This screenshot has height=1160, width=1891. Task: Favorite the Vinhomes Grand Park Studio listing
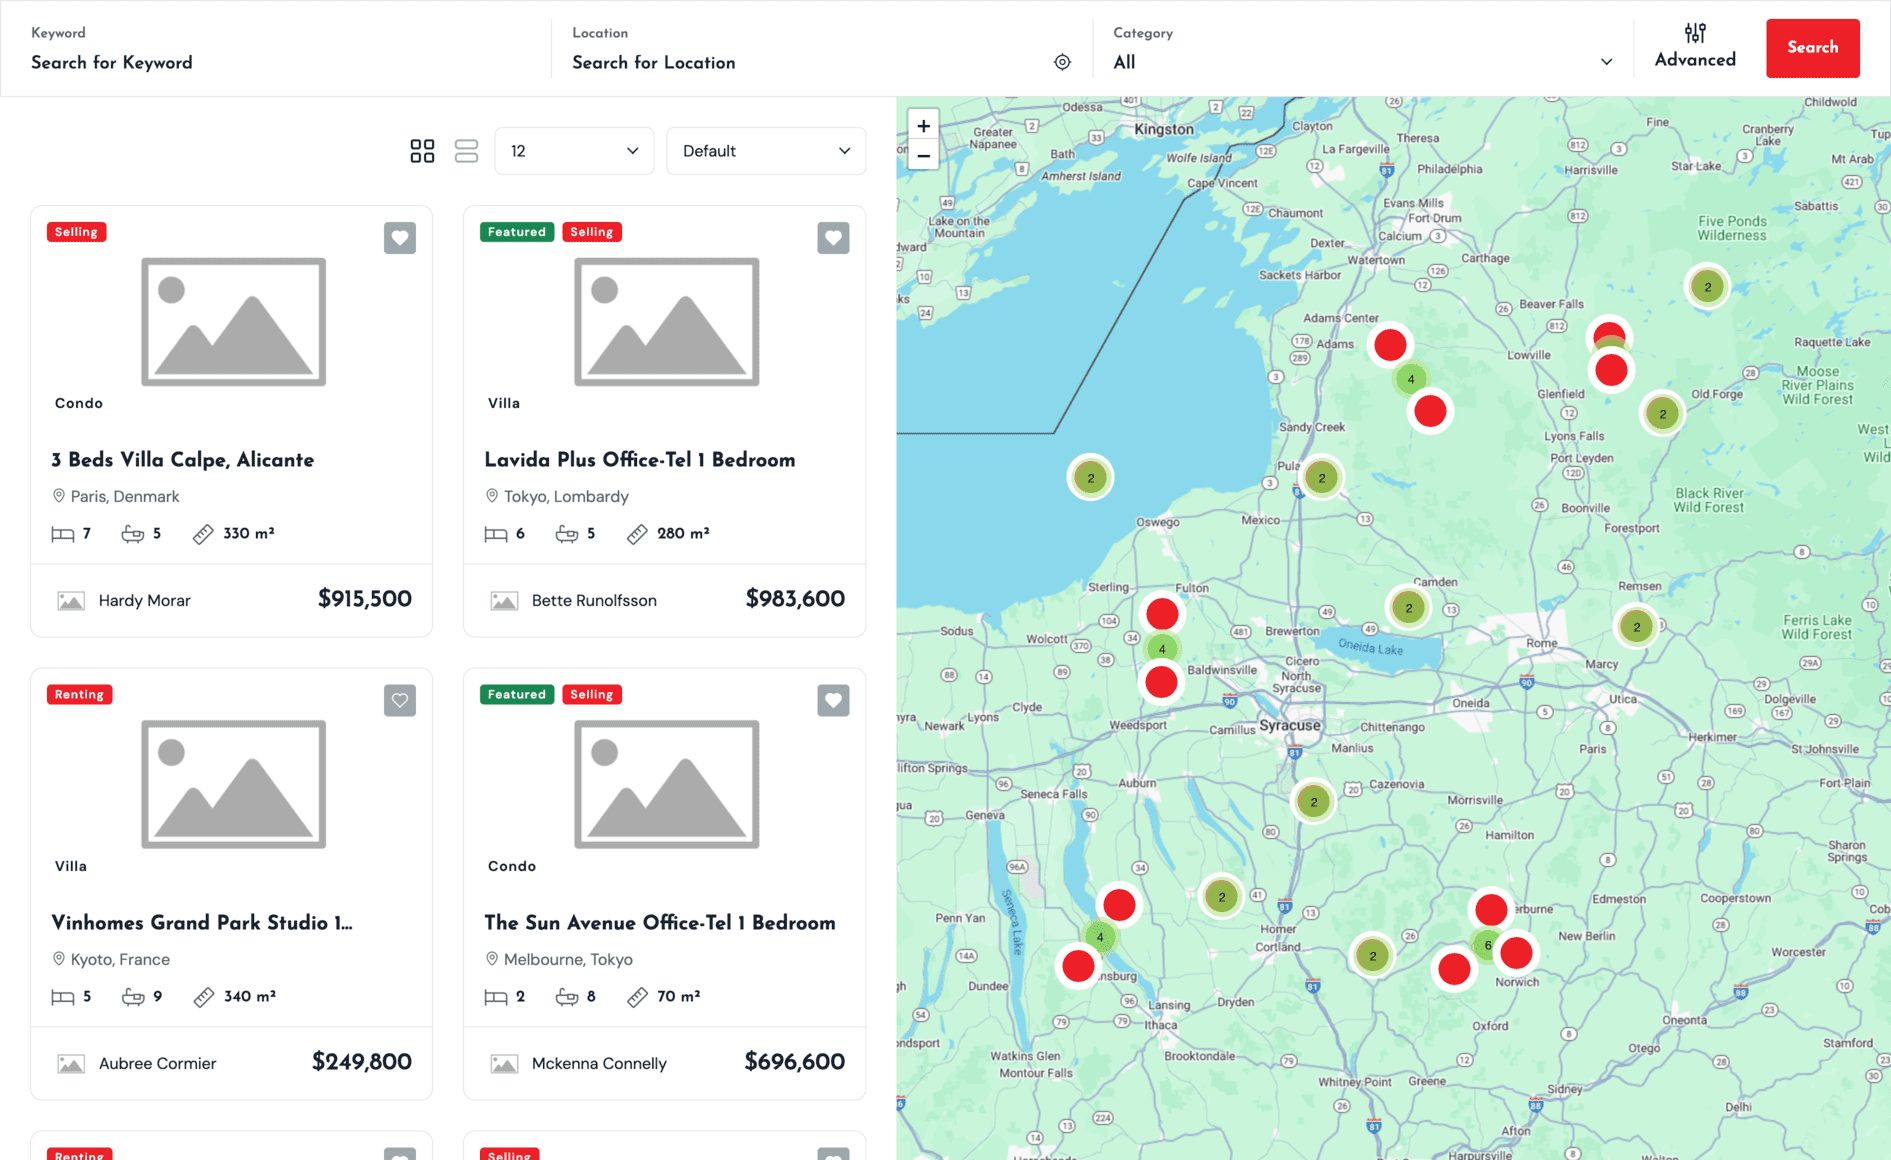click(x=400, y=700)
